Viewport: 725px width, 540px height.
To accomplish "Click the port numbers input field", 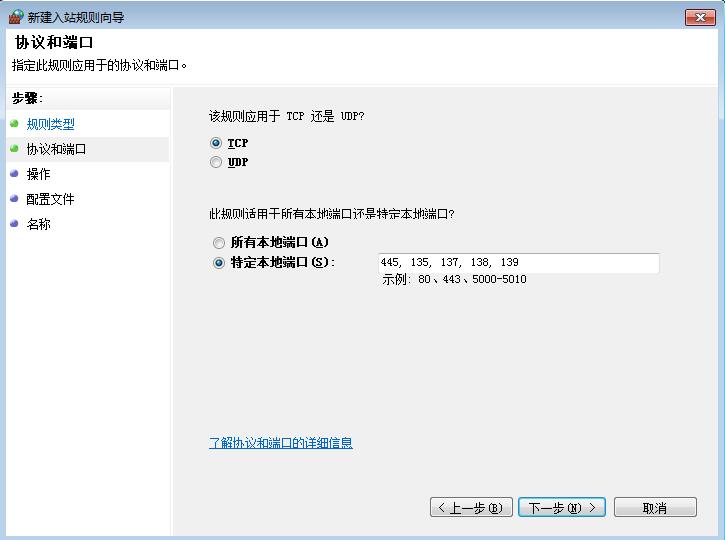I will pos(518,263).
